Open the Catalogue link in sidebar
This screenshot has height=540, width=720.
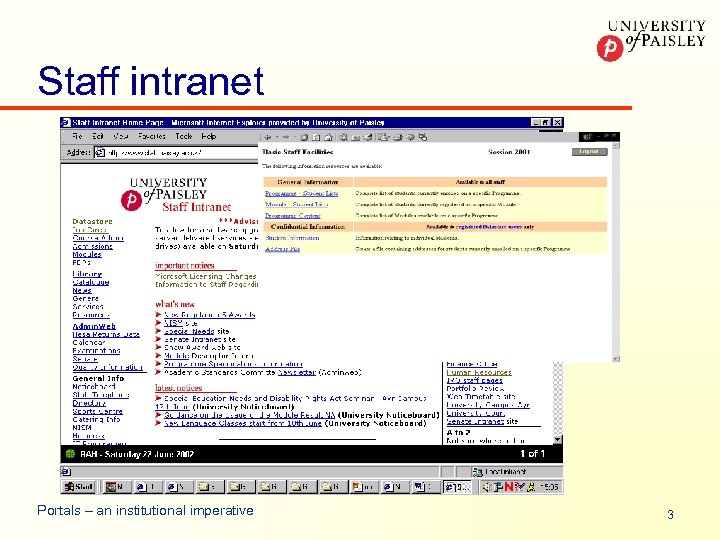[90, 282]
